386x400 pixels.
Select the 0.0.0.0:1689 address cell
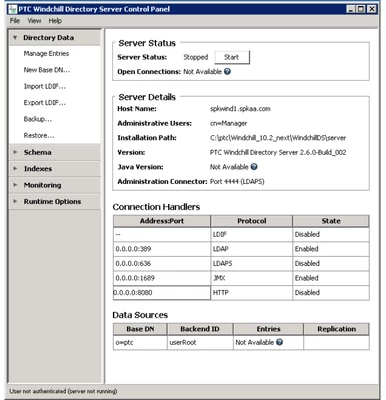point(162,278)
